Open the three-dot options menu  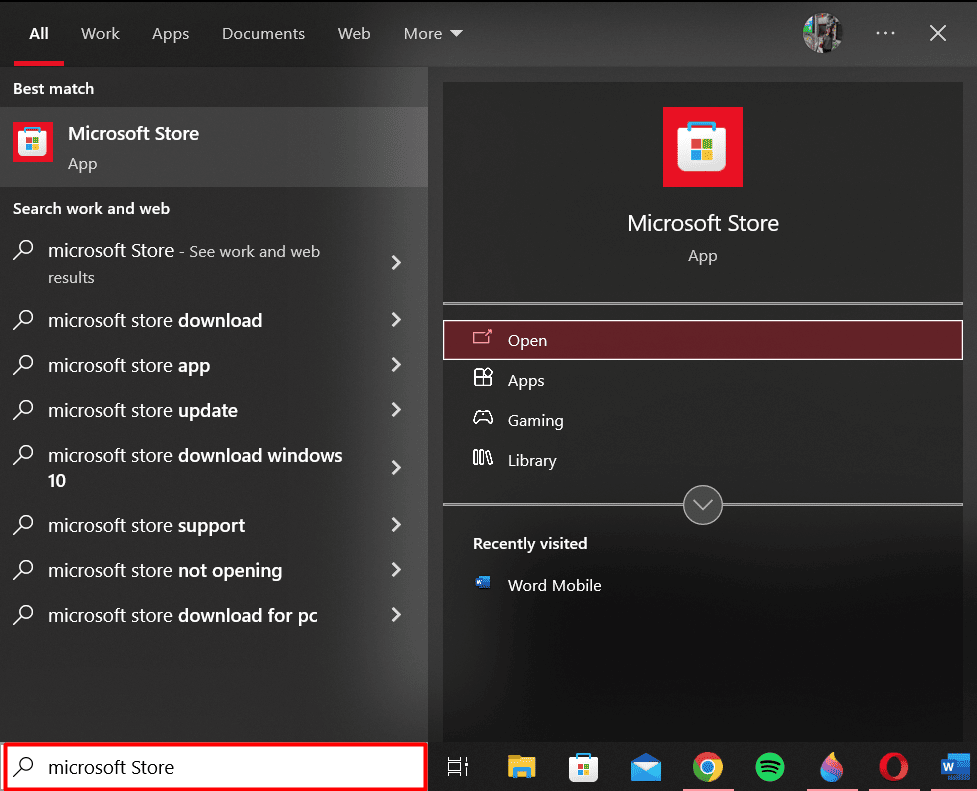tap(885, 33)
